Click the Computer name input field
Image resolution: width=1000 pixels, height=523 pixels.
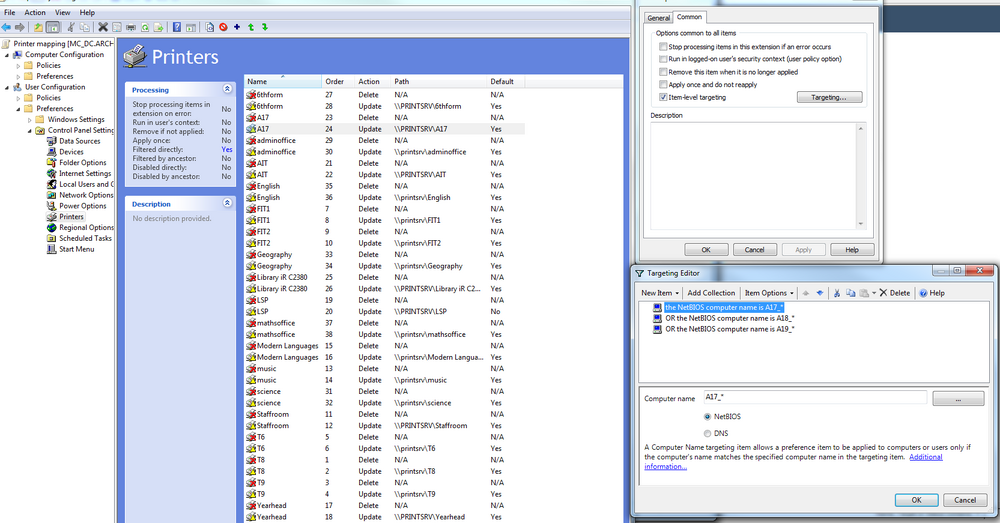815,397
